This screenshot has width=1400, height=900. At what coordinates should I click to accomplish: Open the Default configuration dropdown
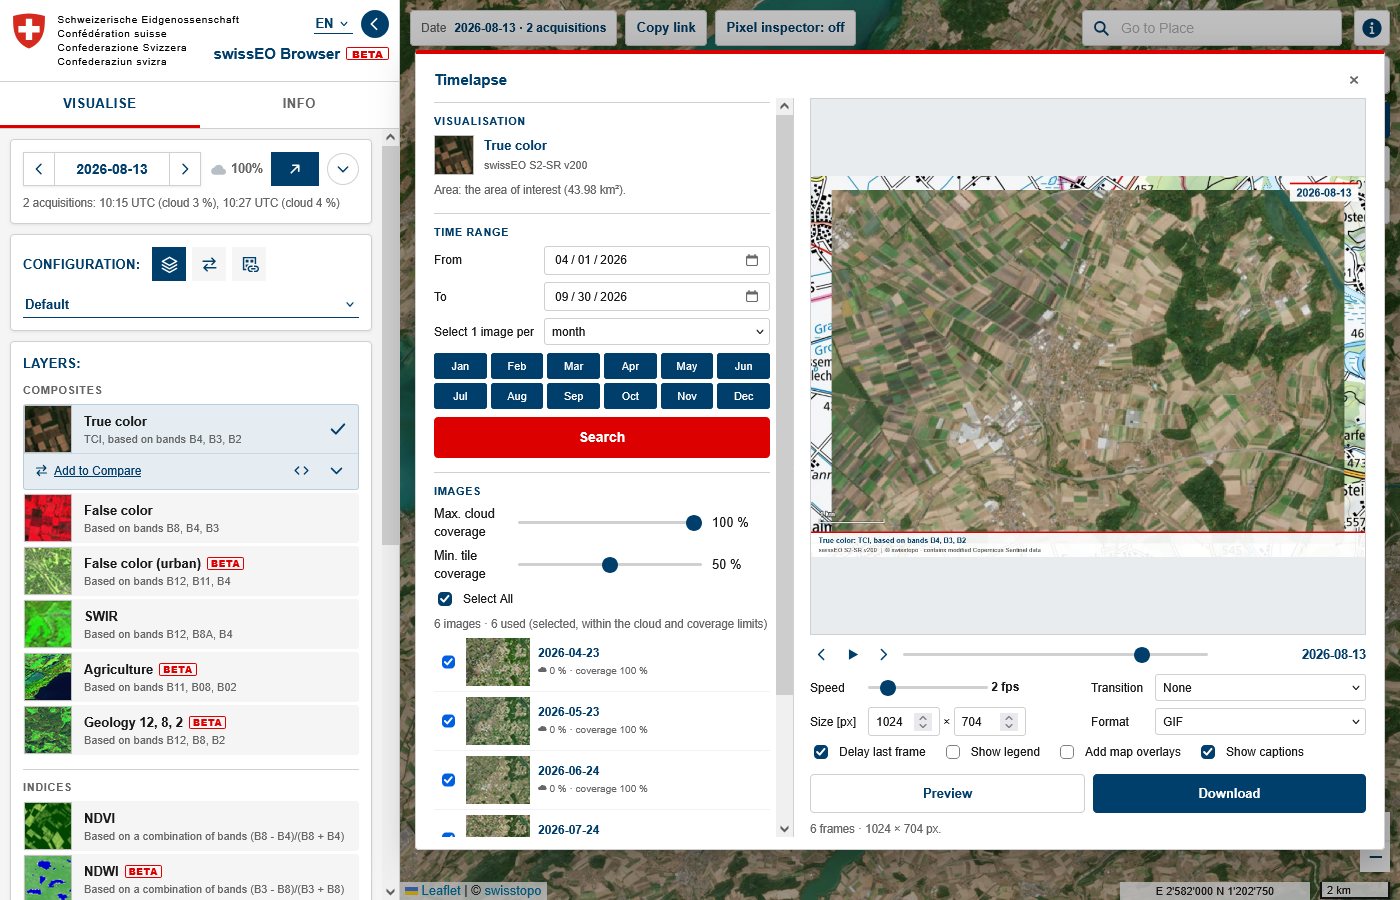[190, 305]
